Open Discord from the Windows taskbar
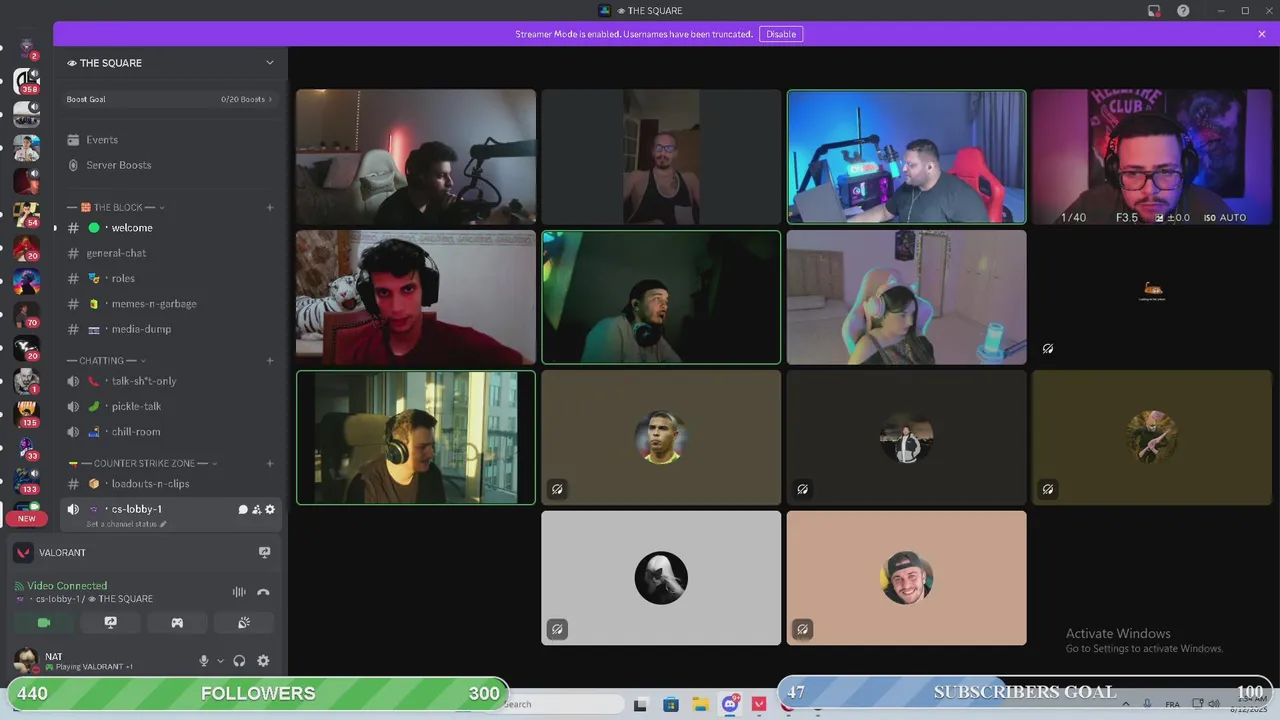Screen dimensions: 1280x720 730,704
